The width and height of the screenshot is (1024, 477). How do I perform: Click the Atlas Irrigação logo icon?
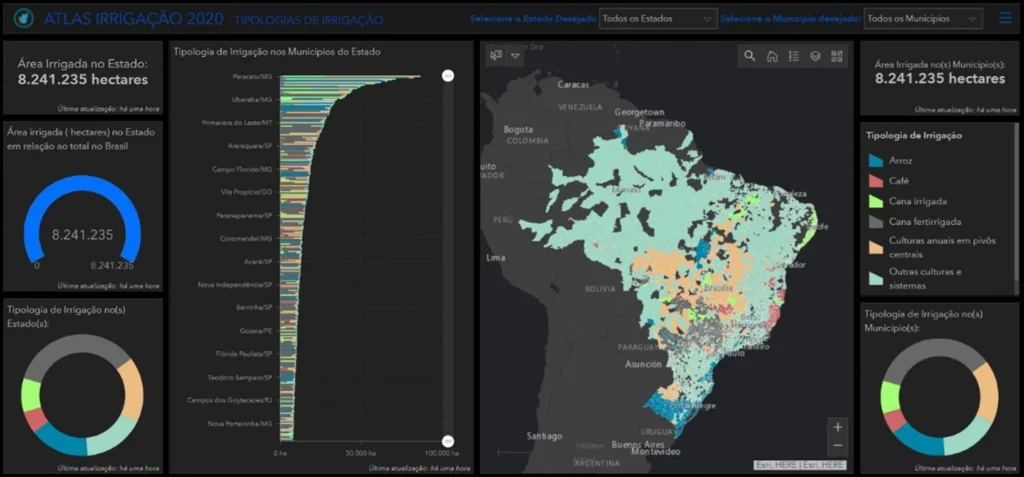click(23, 18)
